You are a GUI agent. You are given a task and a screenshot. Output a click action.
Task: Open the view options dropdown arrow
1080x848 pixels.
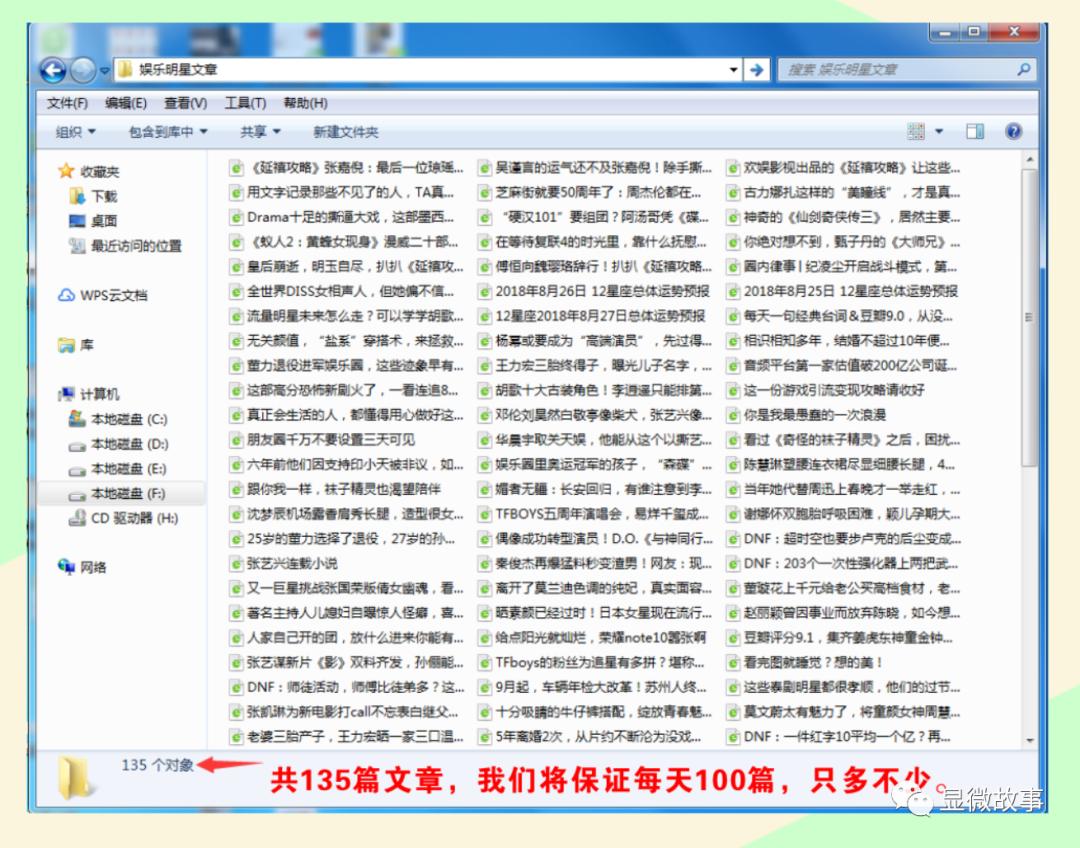(939, 132)
